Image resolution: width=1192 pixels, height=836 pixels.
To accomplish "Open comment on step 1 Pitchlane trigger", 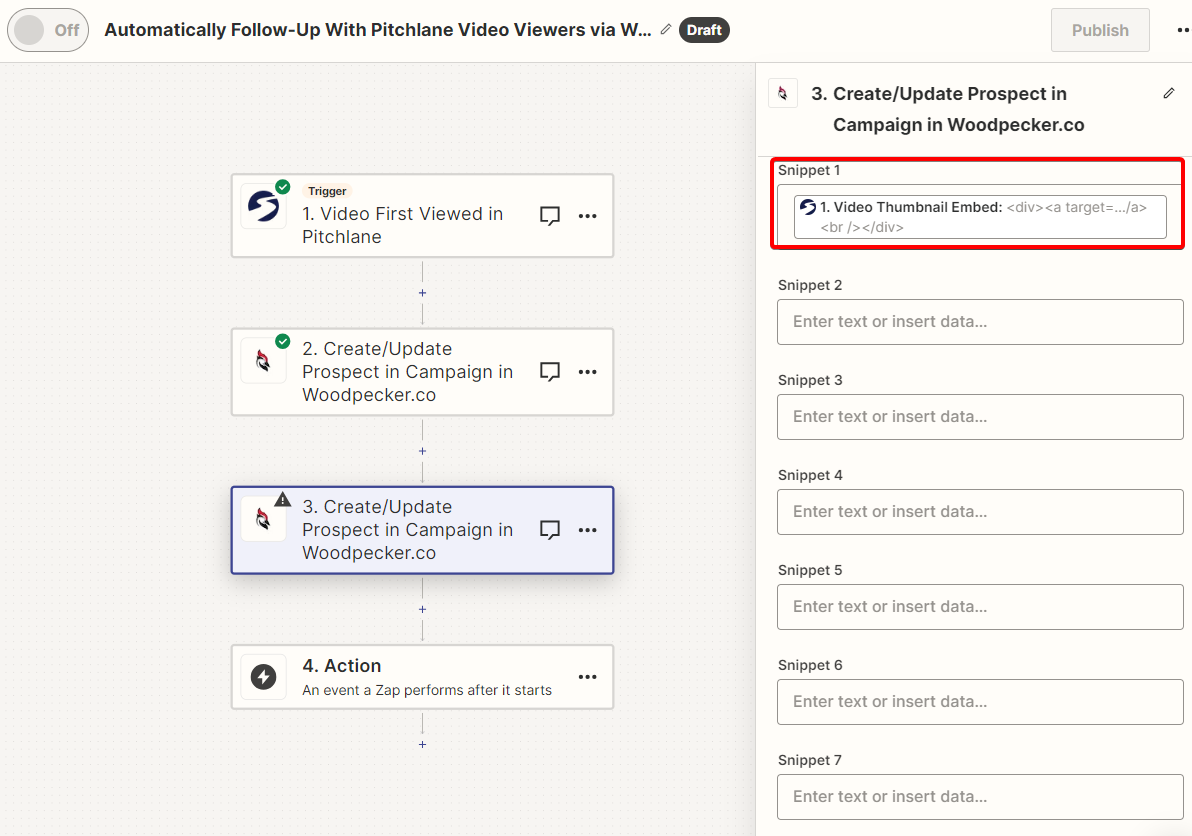I will [x=550, y=216].
